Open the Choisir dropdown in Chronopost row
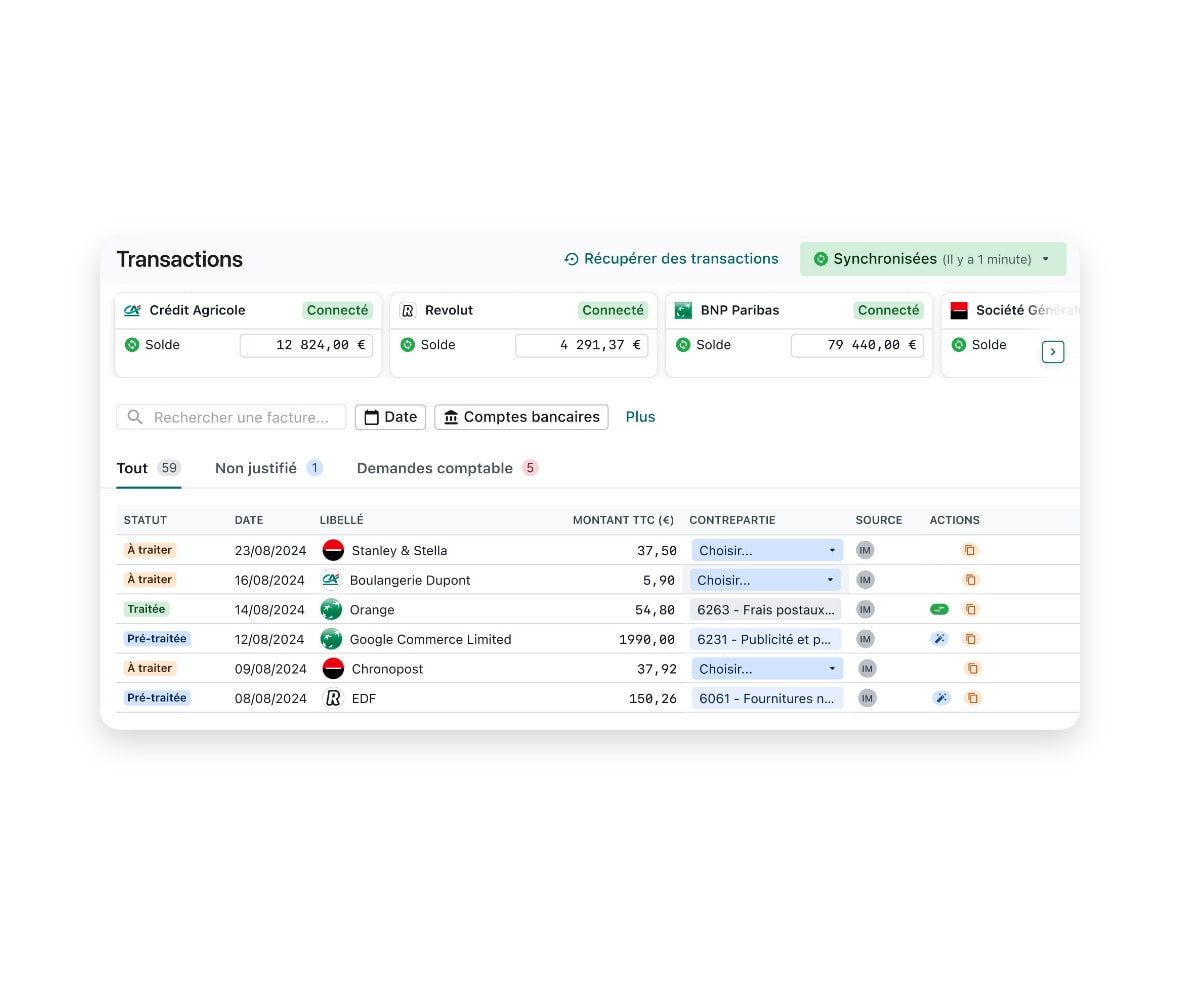 tap(766, 669)
